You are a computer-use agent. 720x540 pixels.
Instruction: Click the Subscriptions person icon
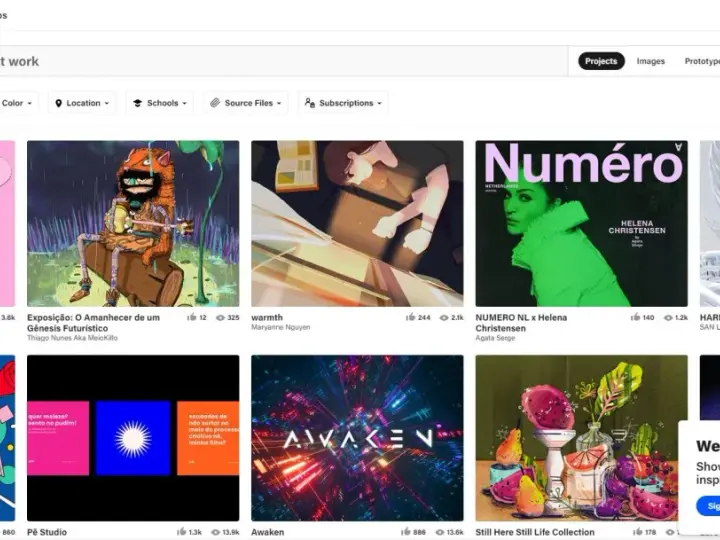pos(309,103)
